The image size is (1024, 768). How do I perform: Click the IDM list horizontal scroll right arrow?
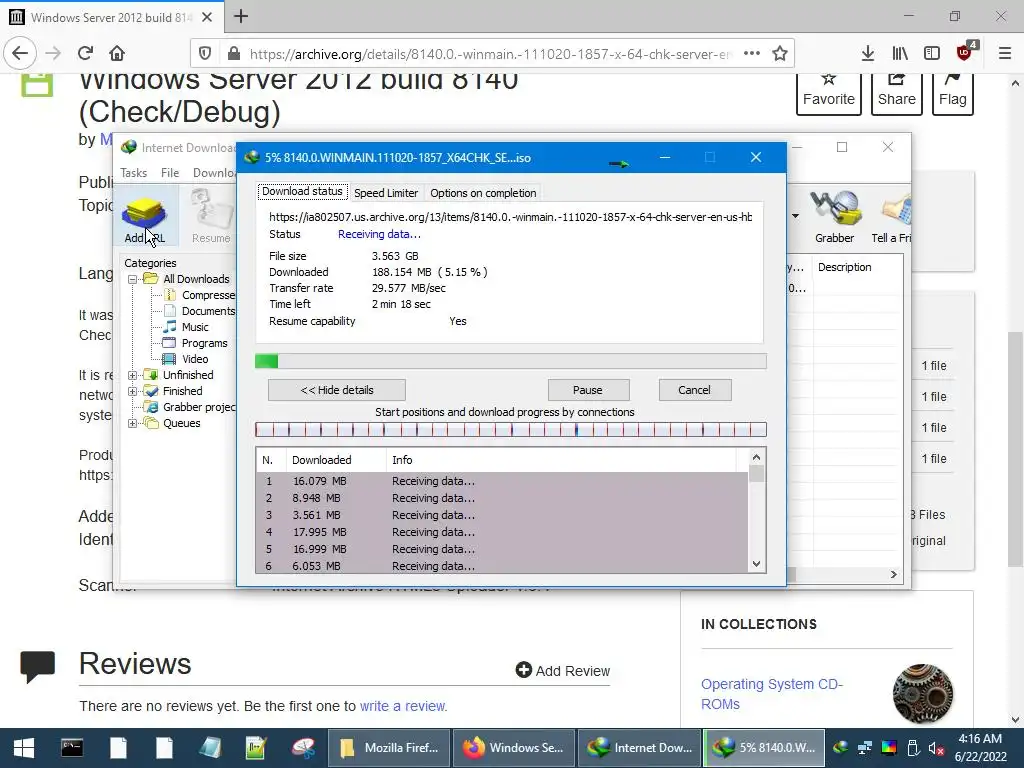point(893,575)
